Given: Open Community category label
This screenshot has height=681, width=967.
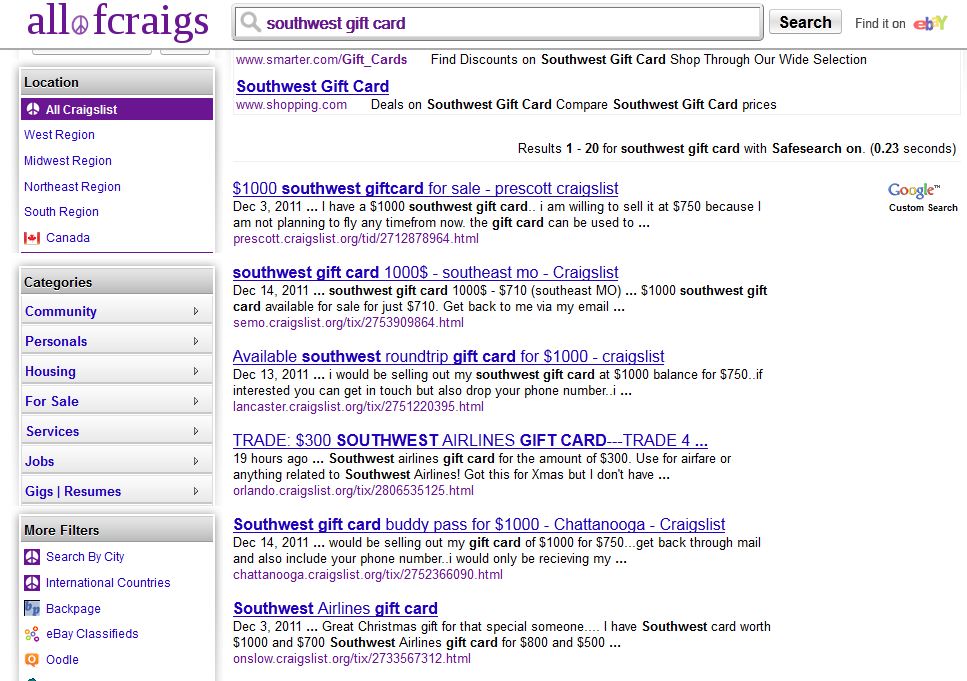Looking at the screenshot, I should [x=60, y=312].
